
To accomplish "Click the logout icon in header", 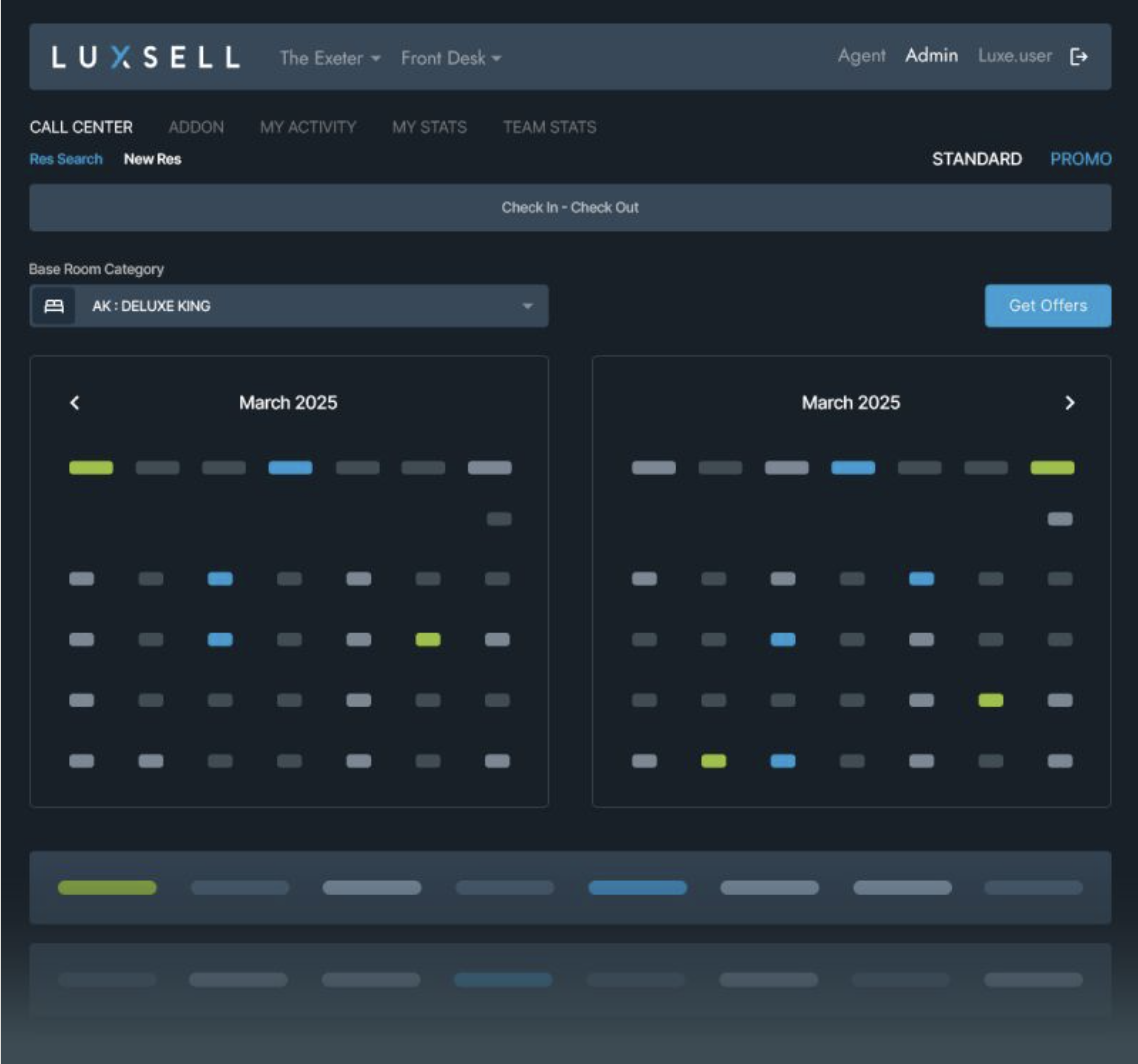I will pyautogui.click(x=1078, y=57).
